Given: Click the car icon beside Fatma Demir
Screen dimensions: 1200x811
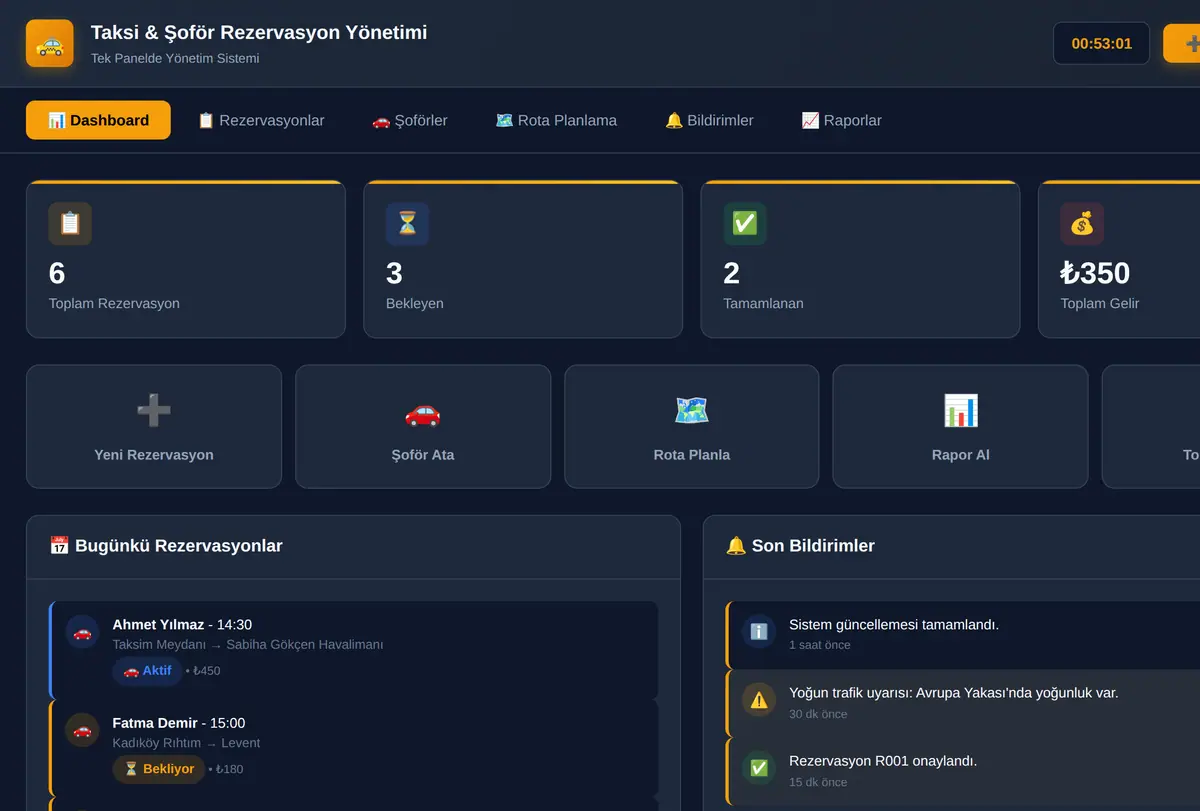Looking at the screenshot, I should pos(82,730).
